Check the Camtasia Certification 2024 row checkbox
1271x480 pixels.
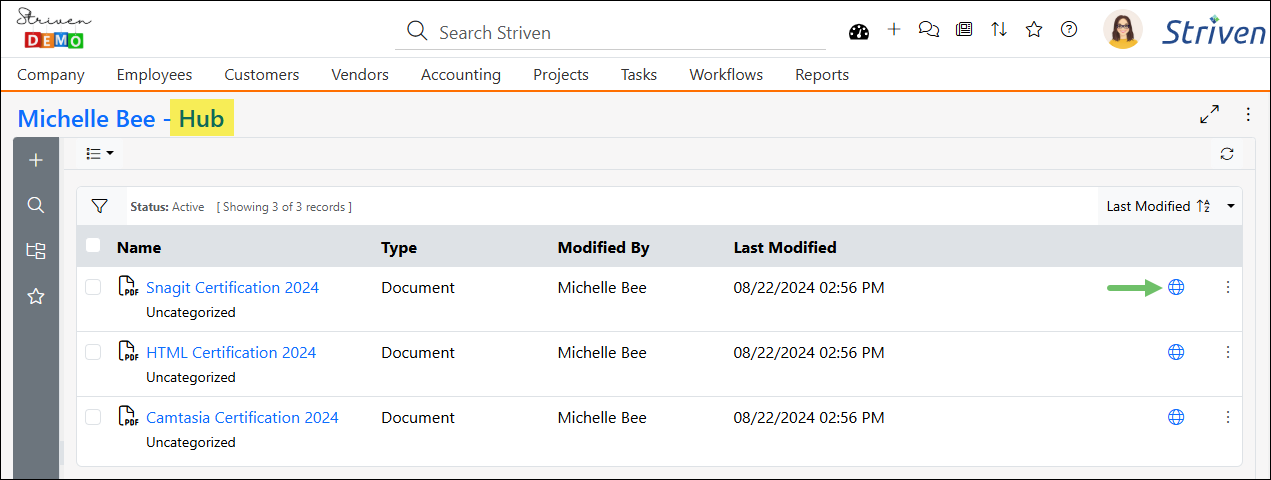(x=93, y=417)
